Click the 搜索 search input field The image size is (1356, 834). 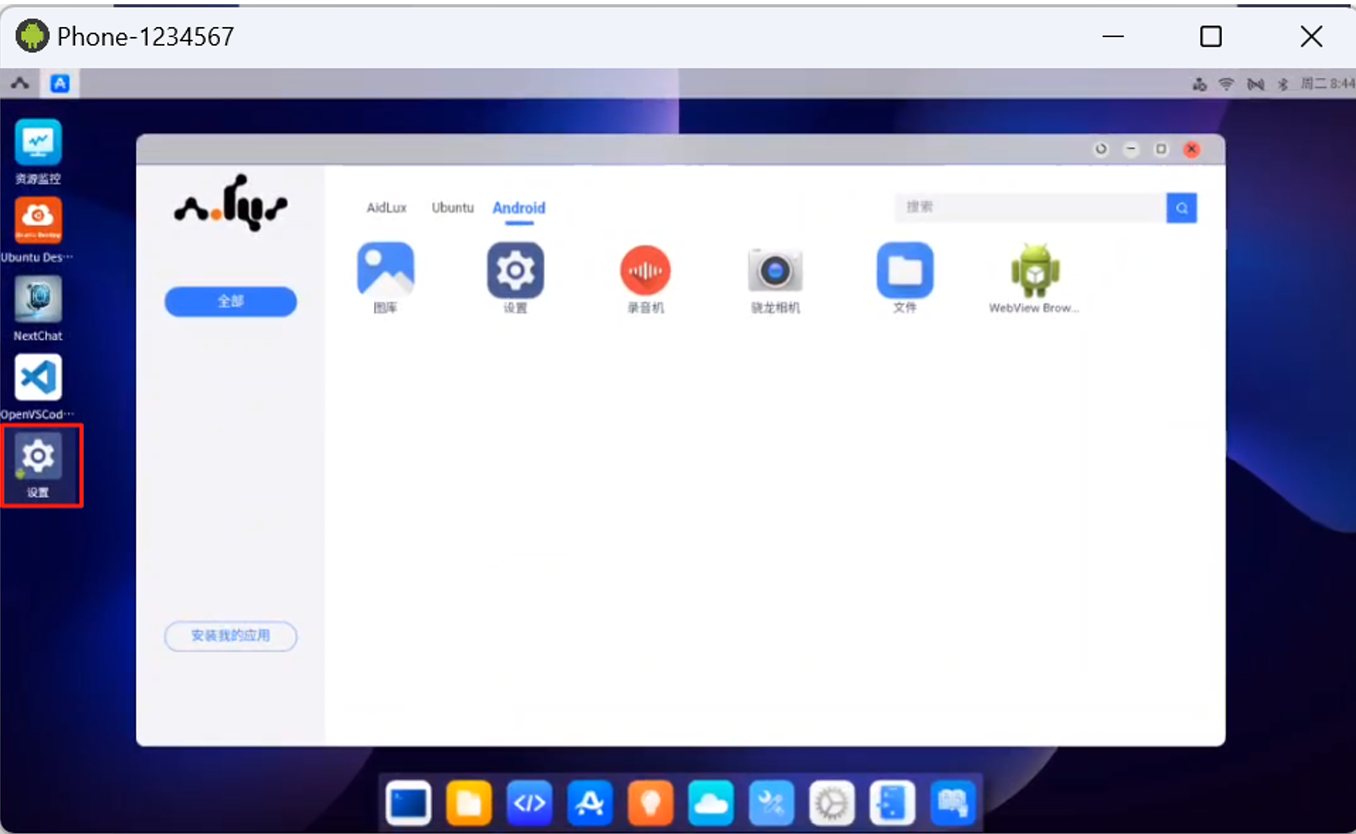pyautogui.click(x=1031, y=208)
